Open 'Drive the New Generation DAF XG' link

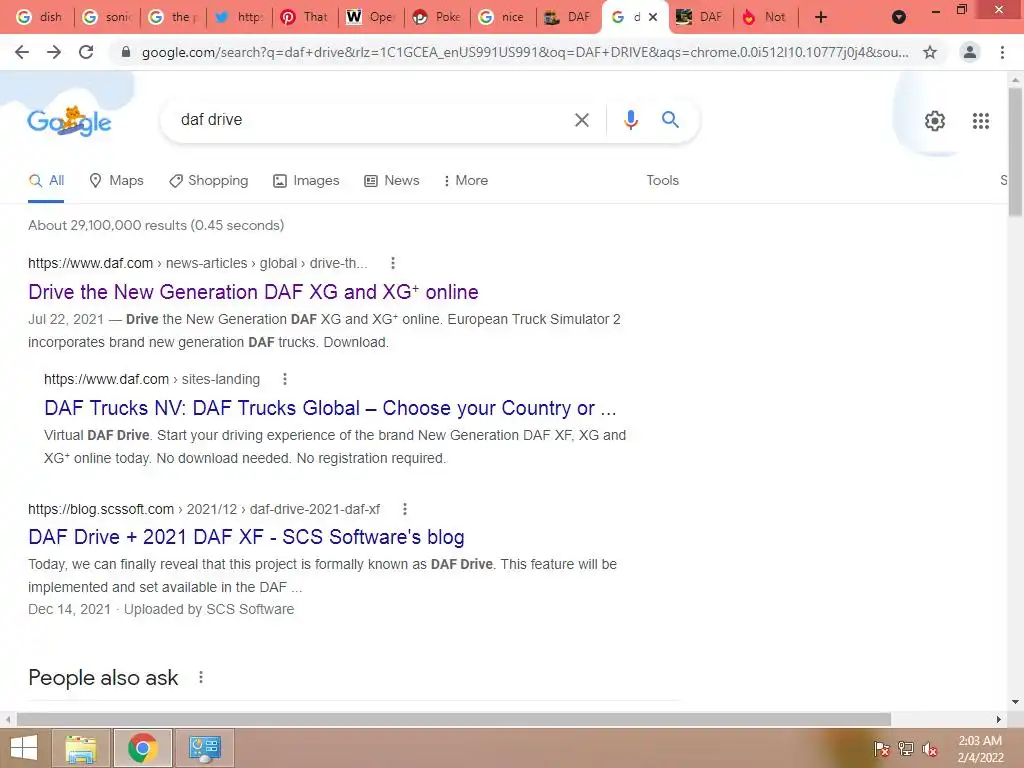tap(253, 292)
